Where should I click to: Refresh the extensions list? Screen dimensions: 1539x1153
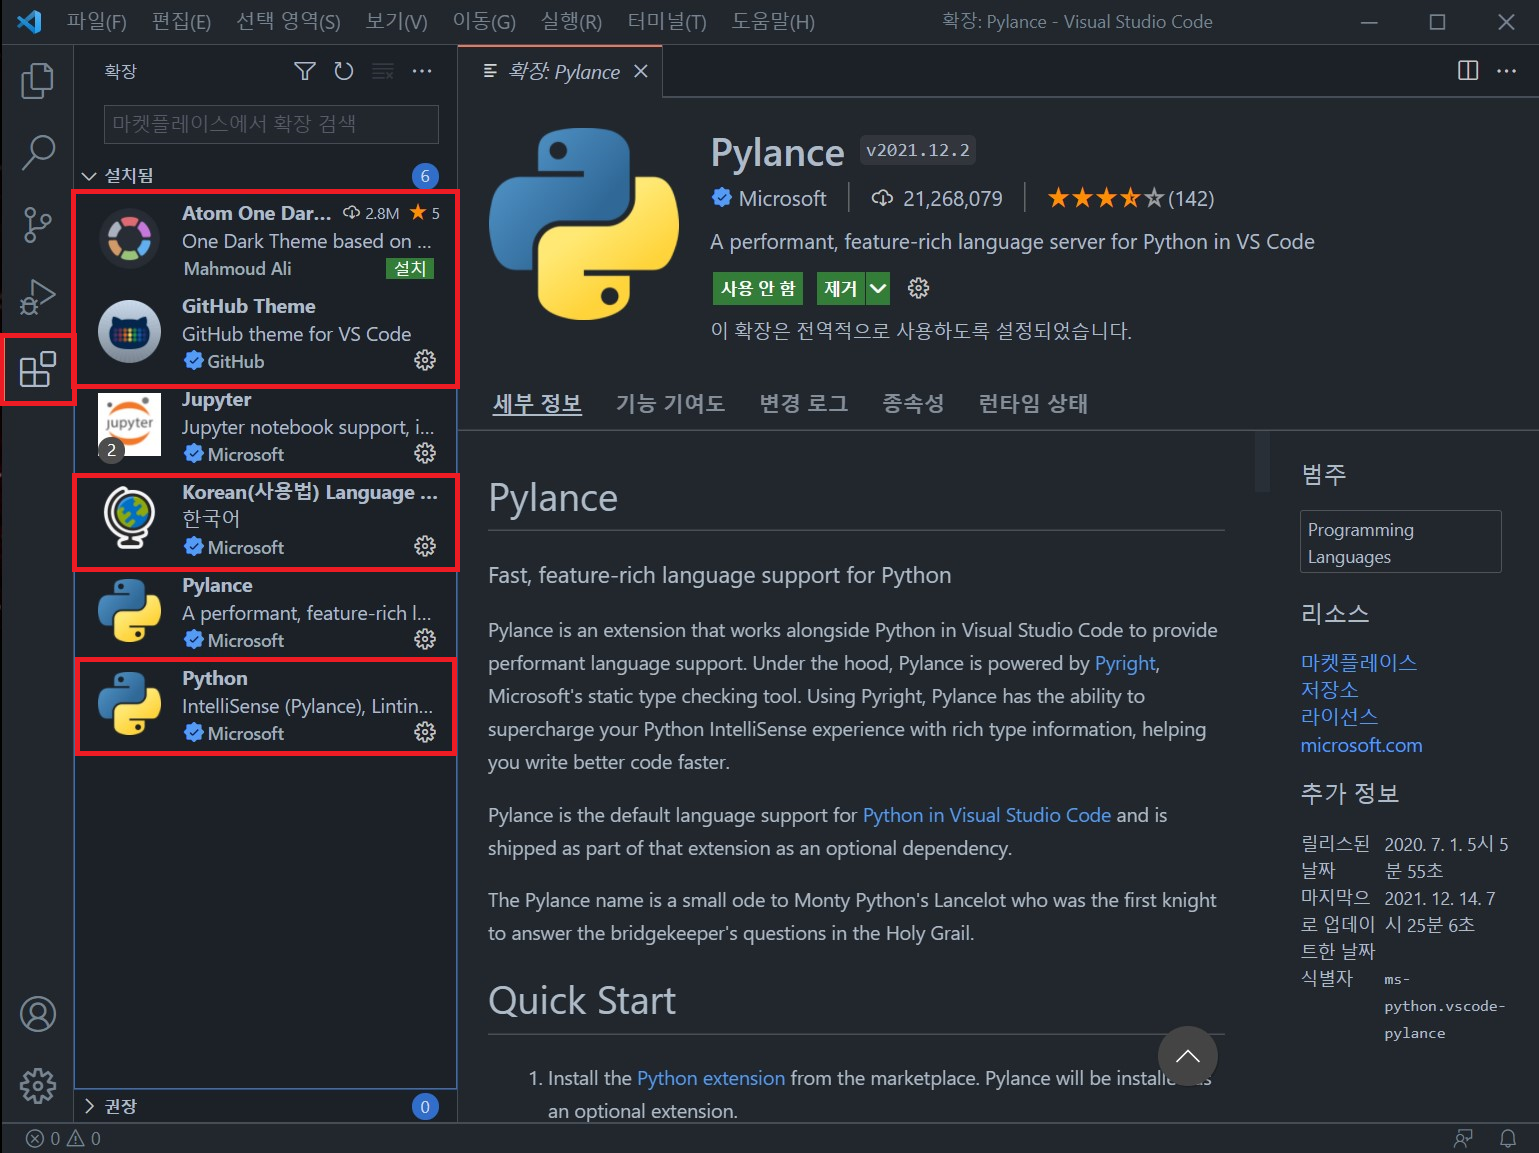click(344, 71)
